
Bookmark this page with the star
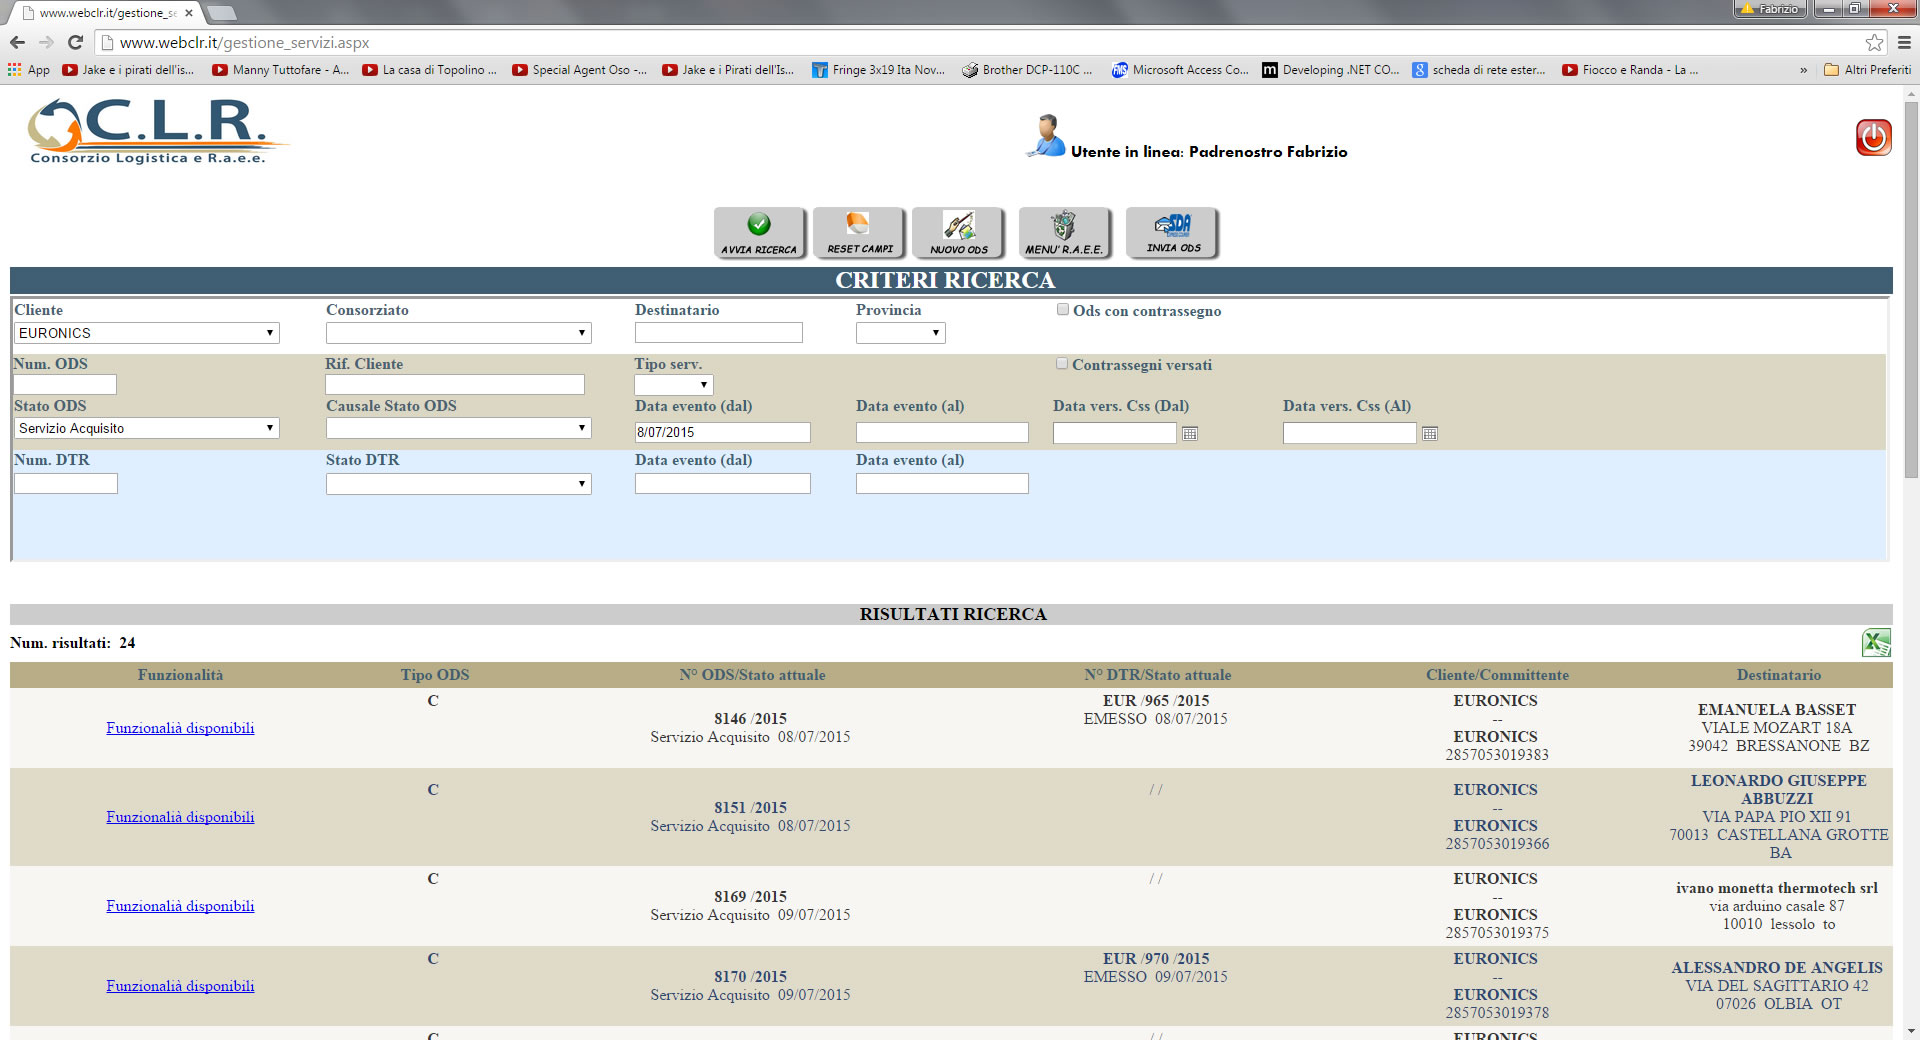[x=1874, y=42]
